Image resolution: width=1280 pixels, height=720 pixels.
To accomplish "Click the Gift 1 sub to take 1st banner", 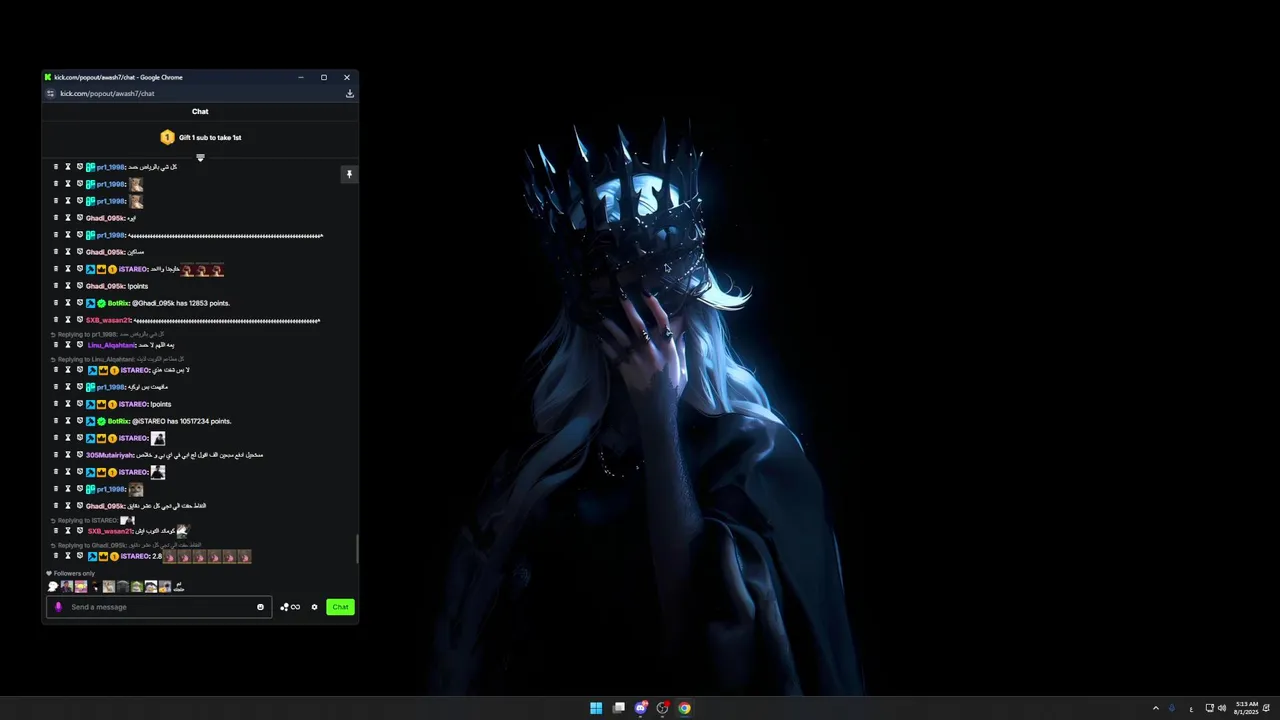I will click(200, 137).
